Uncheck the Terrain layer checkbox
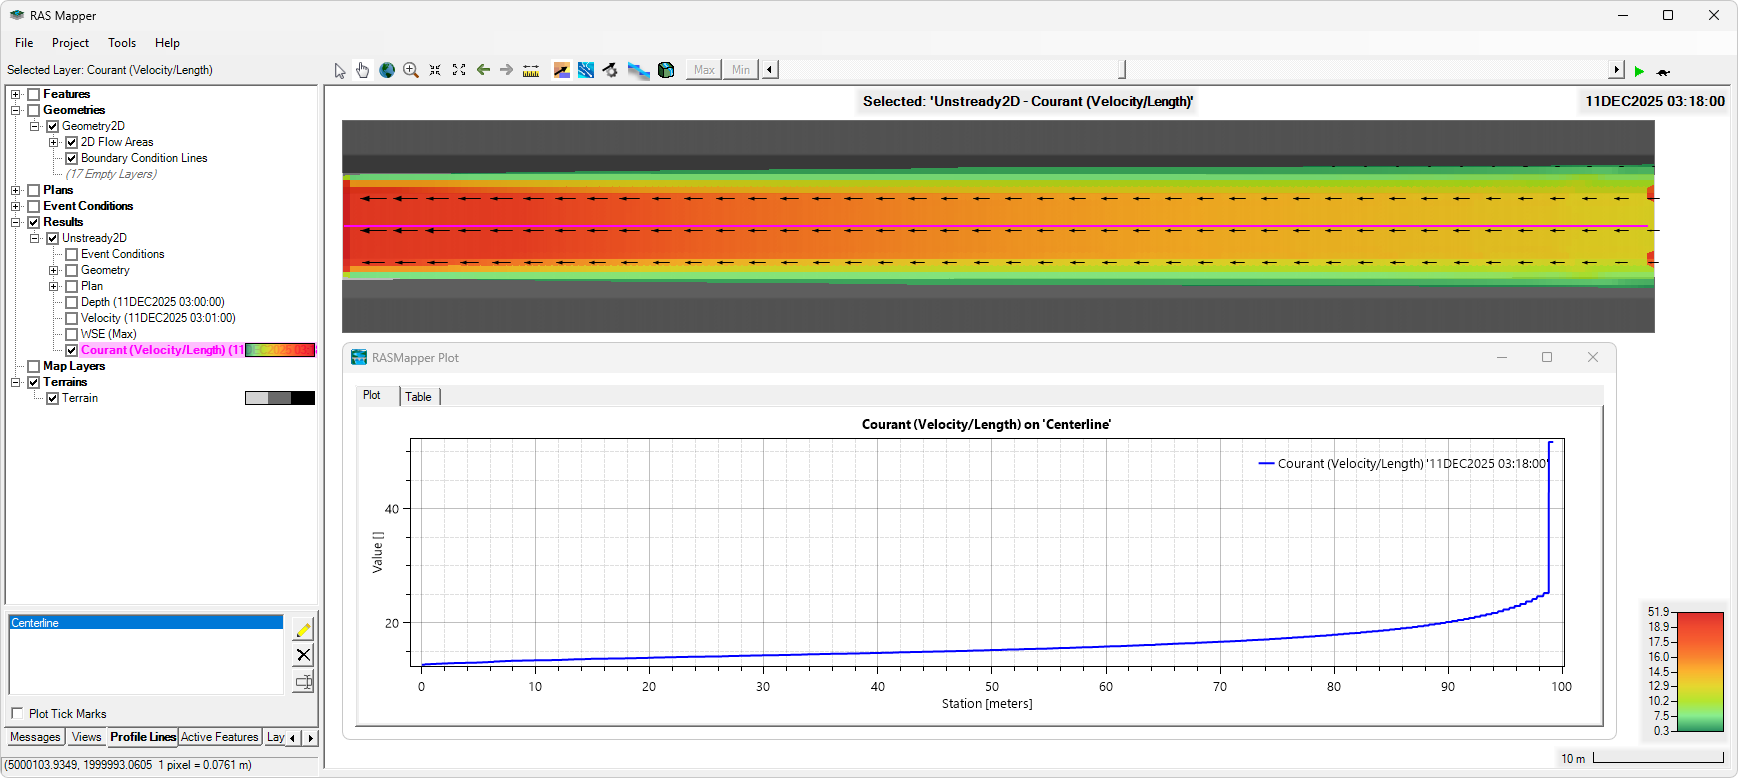 click(x=52, y=398)
